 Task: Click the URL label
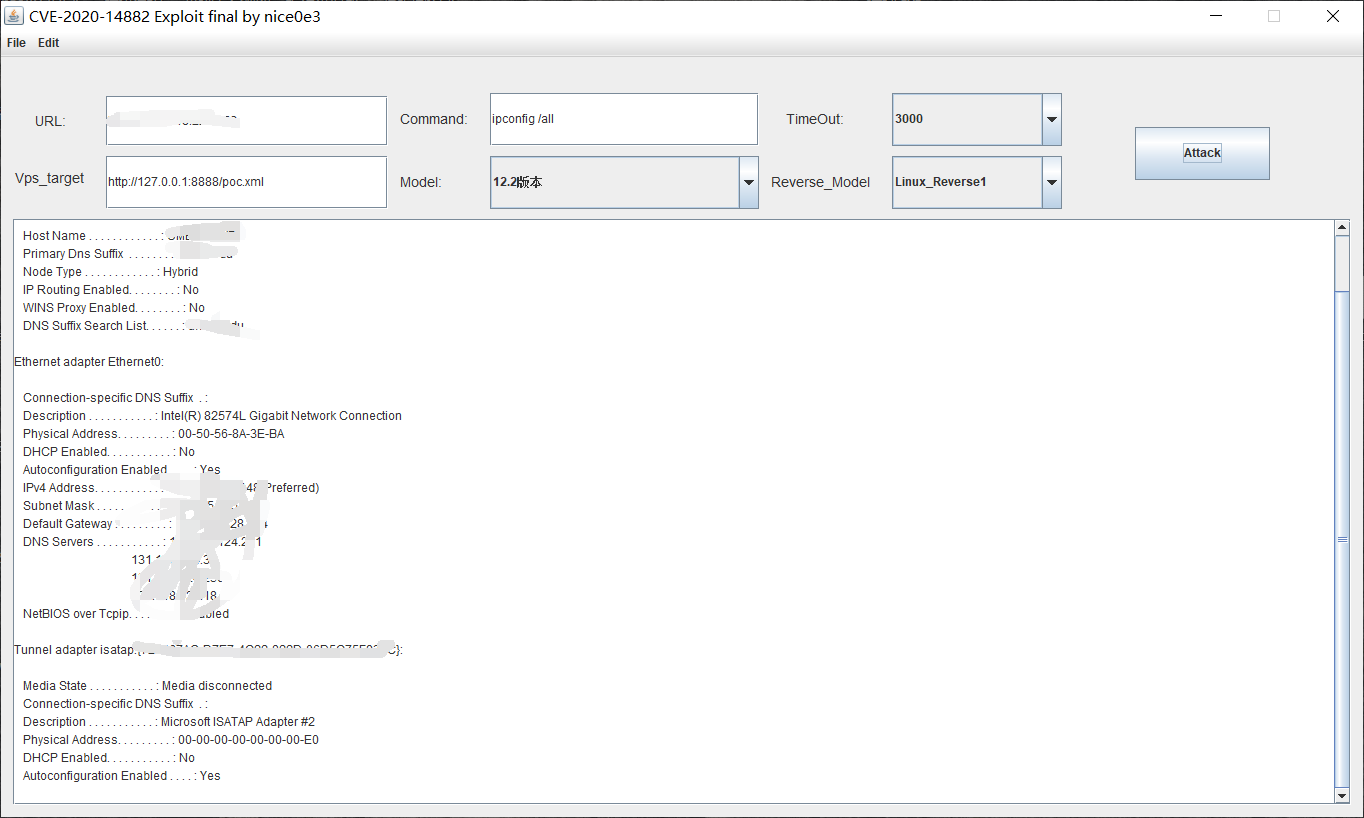(50, 121)
